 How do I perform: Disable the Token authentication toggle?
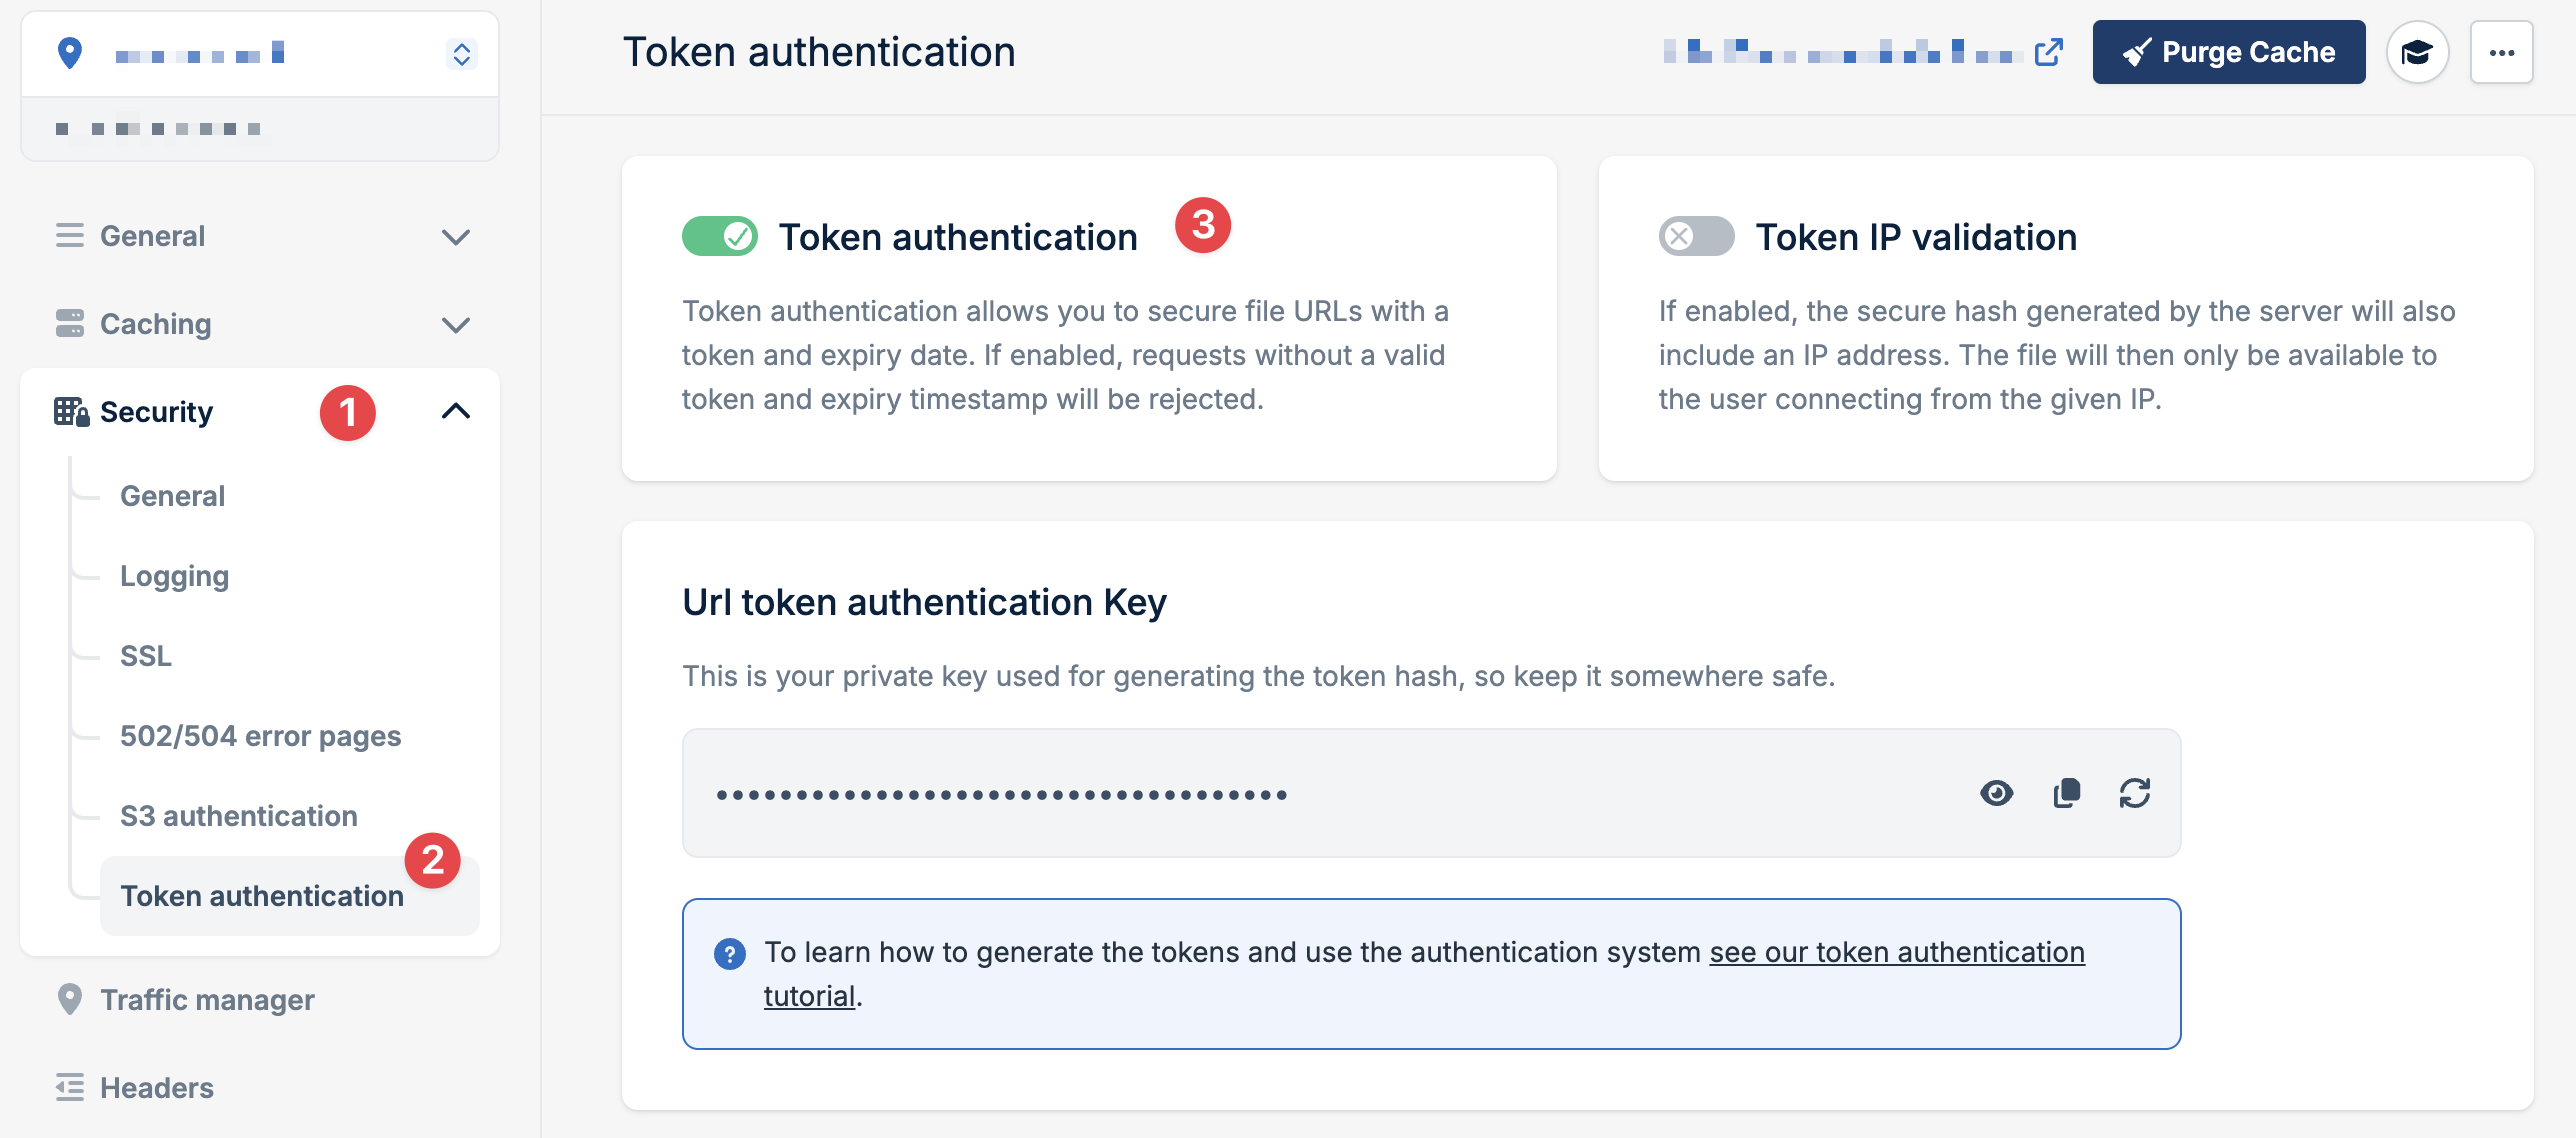[x=719, y=236]
